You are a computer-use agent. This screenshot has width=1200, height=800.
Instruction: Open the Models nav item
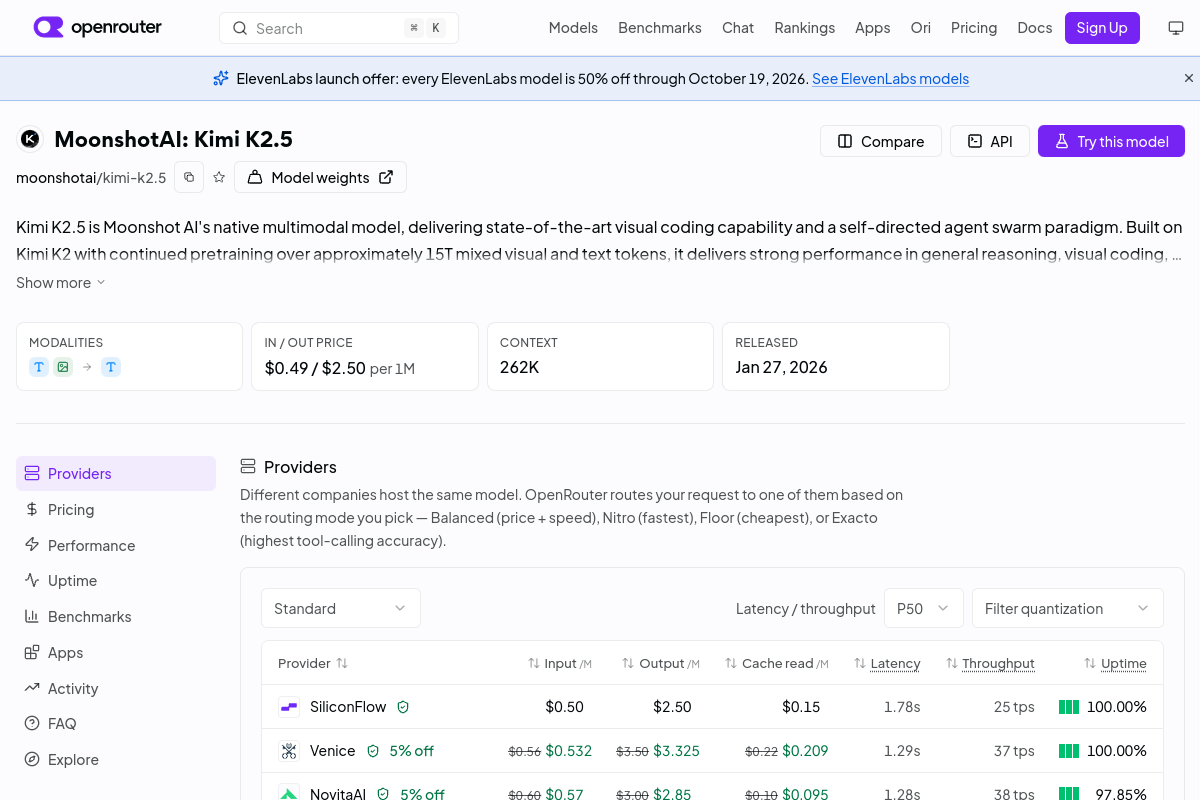click(573, 28)
